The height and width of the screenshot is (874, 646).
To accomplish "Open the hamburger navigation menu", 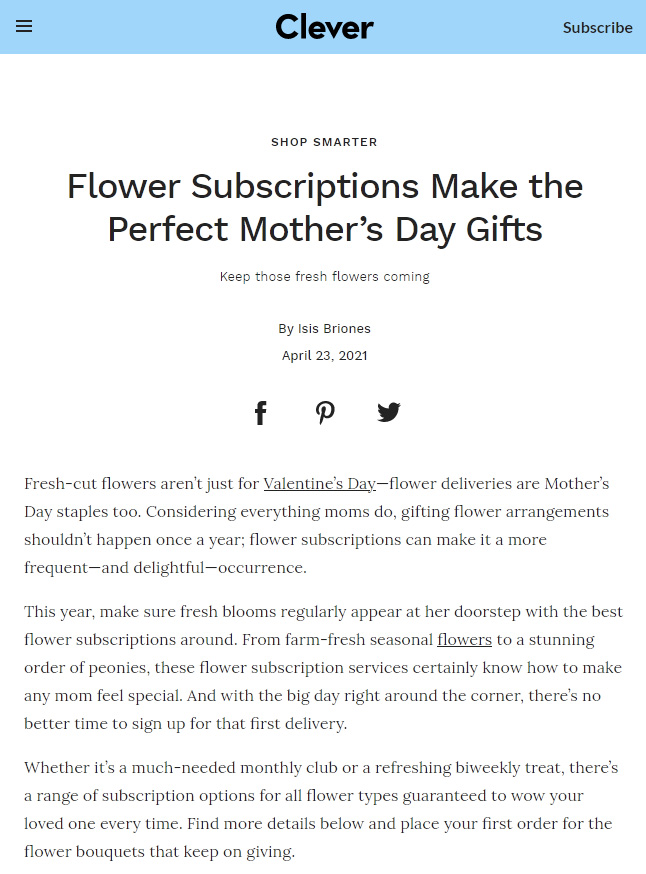I will [x=24, y=27].
